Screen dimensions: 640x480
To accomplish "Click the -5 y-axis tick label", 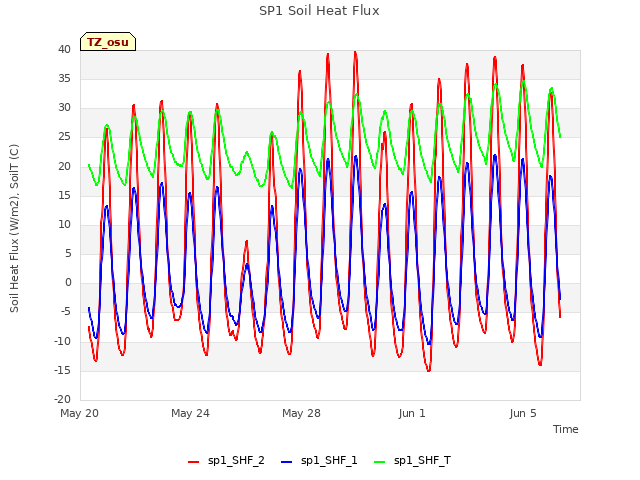I will point(65,312).
